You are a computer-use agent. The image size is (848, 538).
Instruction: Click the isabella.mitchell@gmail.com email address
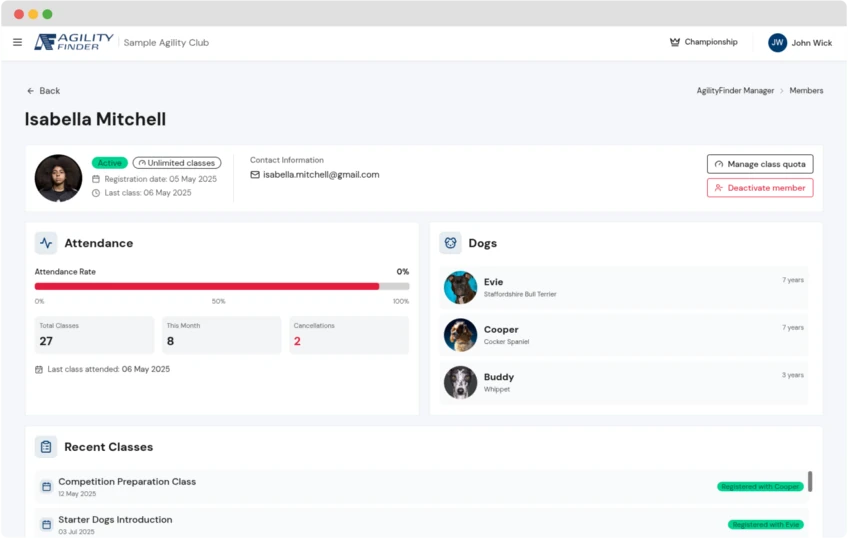pyautogui.click(x=321, y=175)
